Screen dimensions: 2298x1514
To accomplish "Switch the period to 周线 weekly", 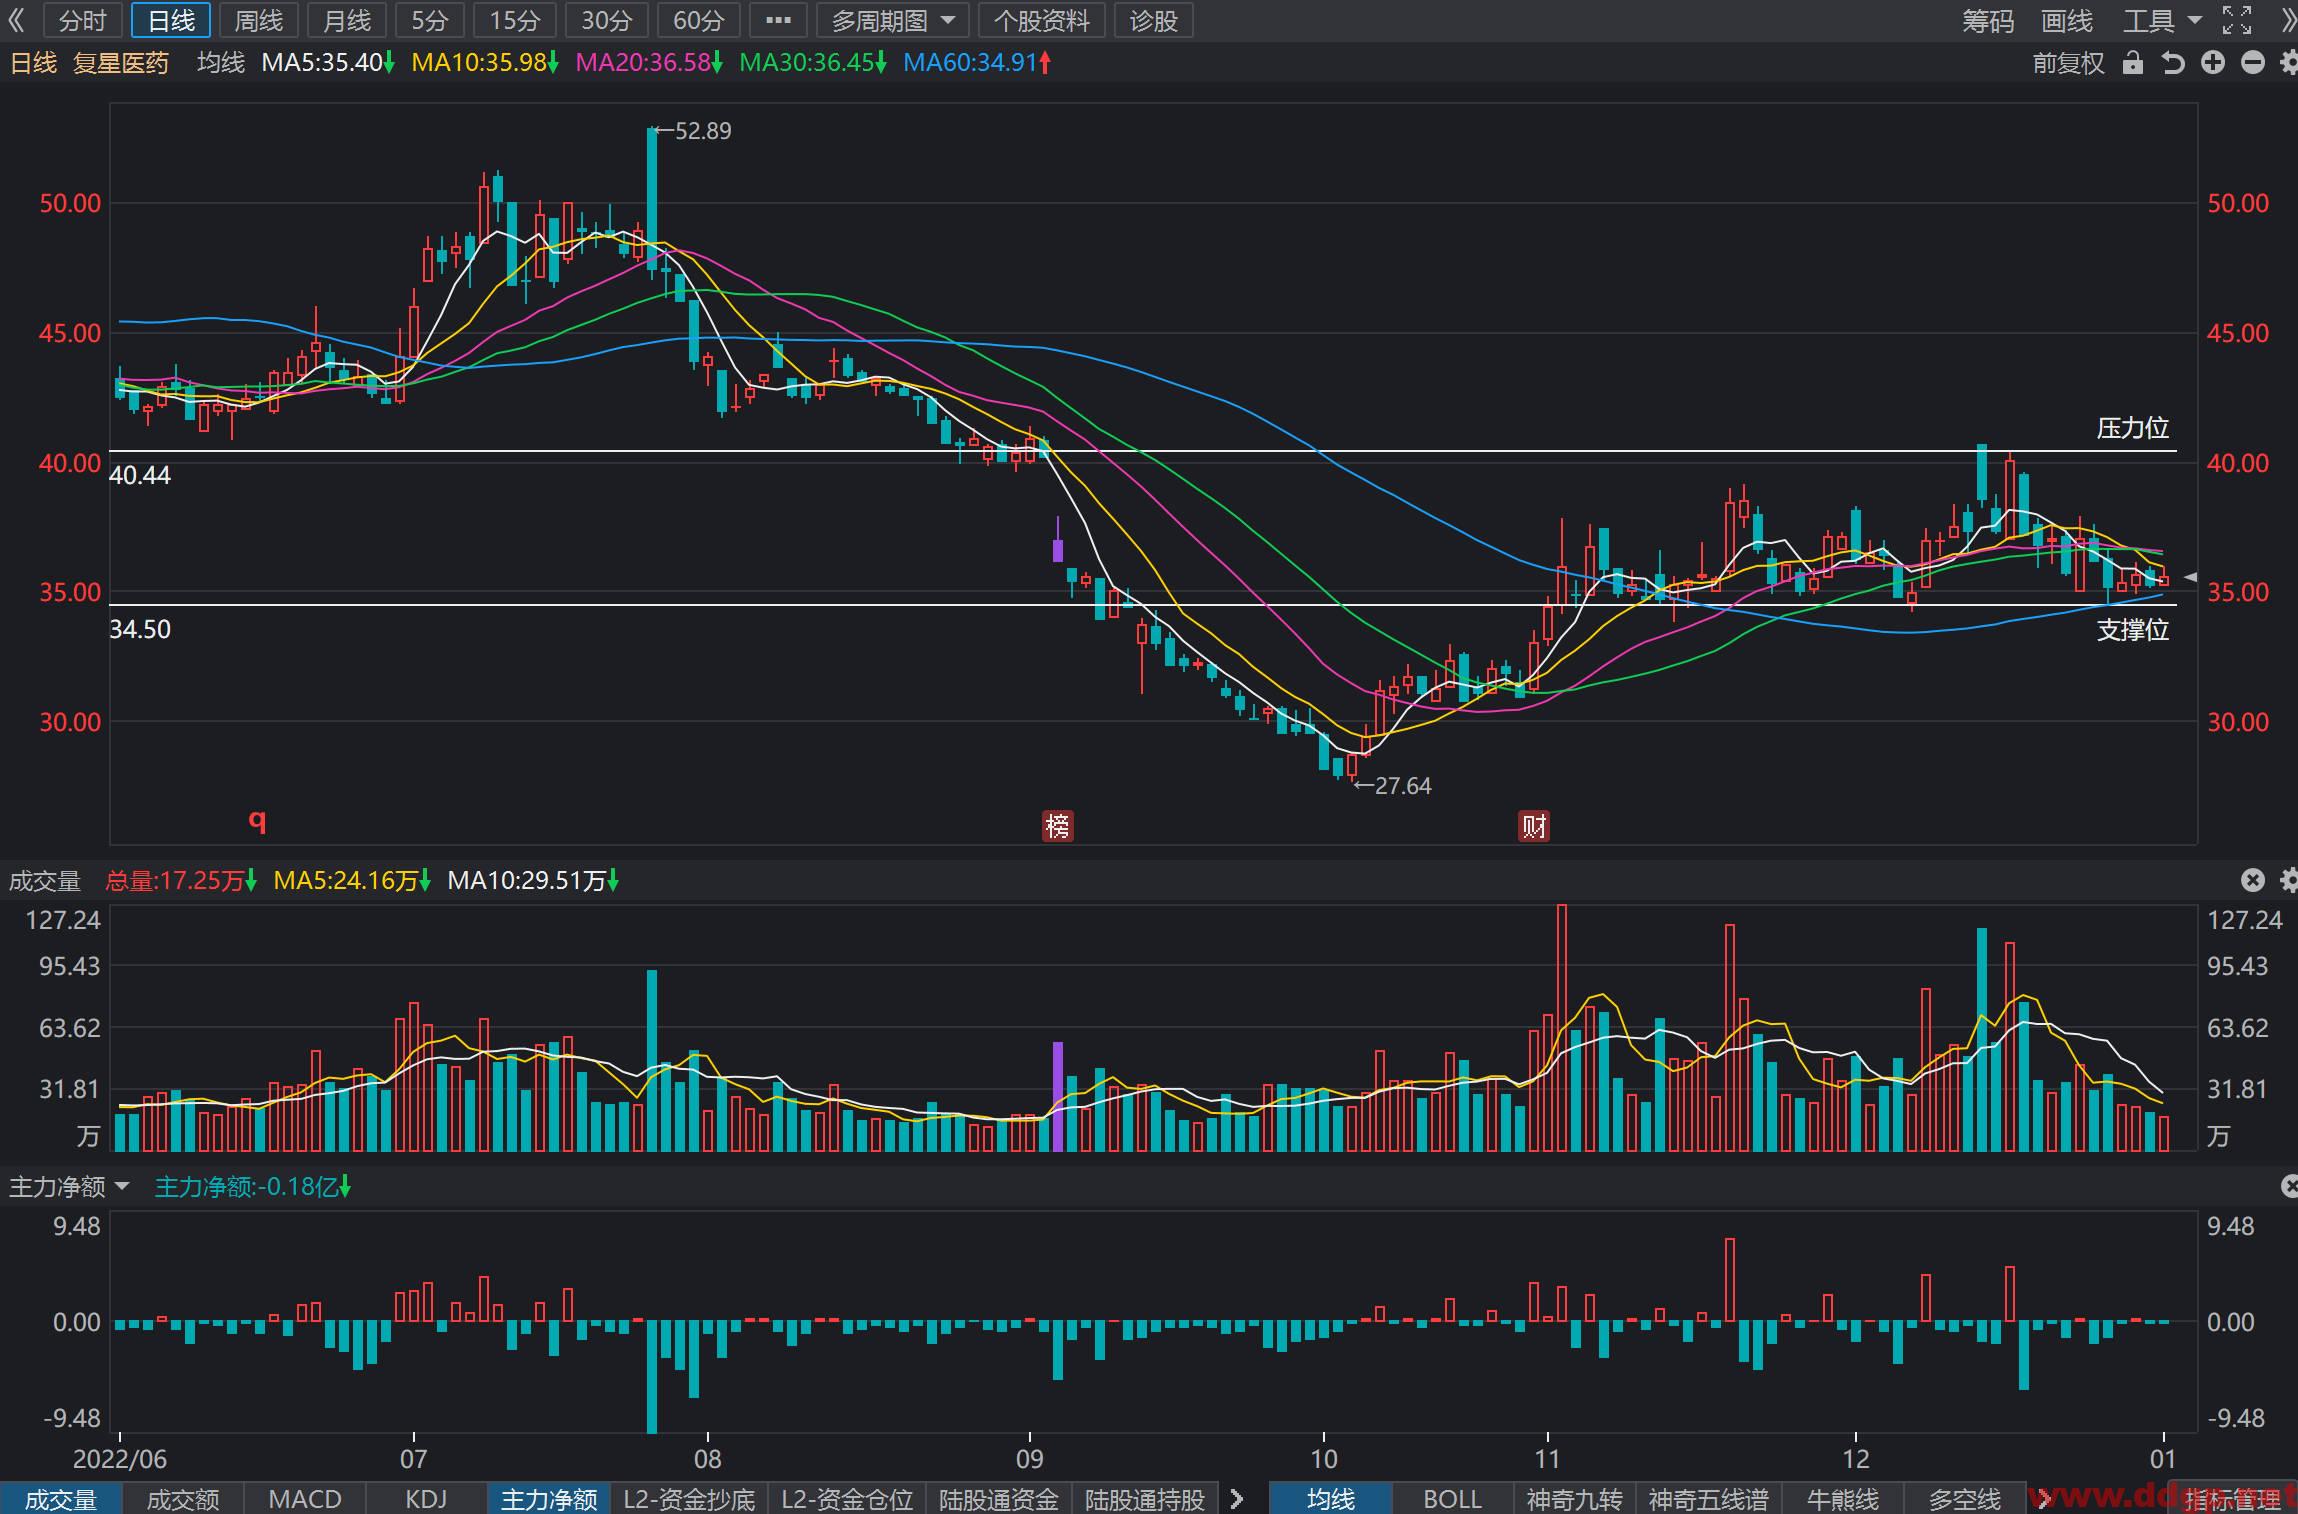I will pos(259,20).
